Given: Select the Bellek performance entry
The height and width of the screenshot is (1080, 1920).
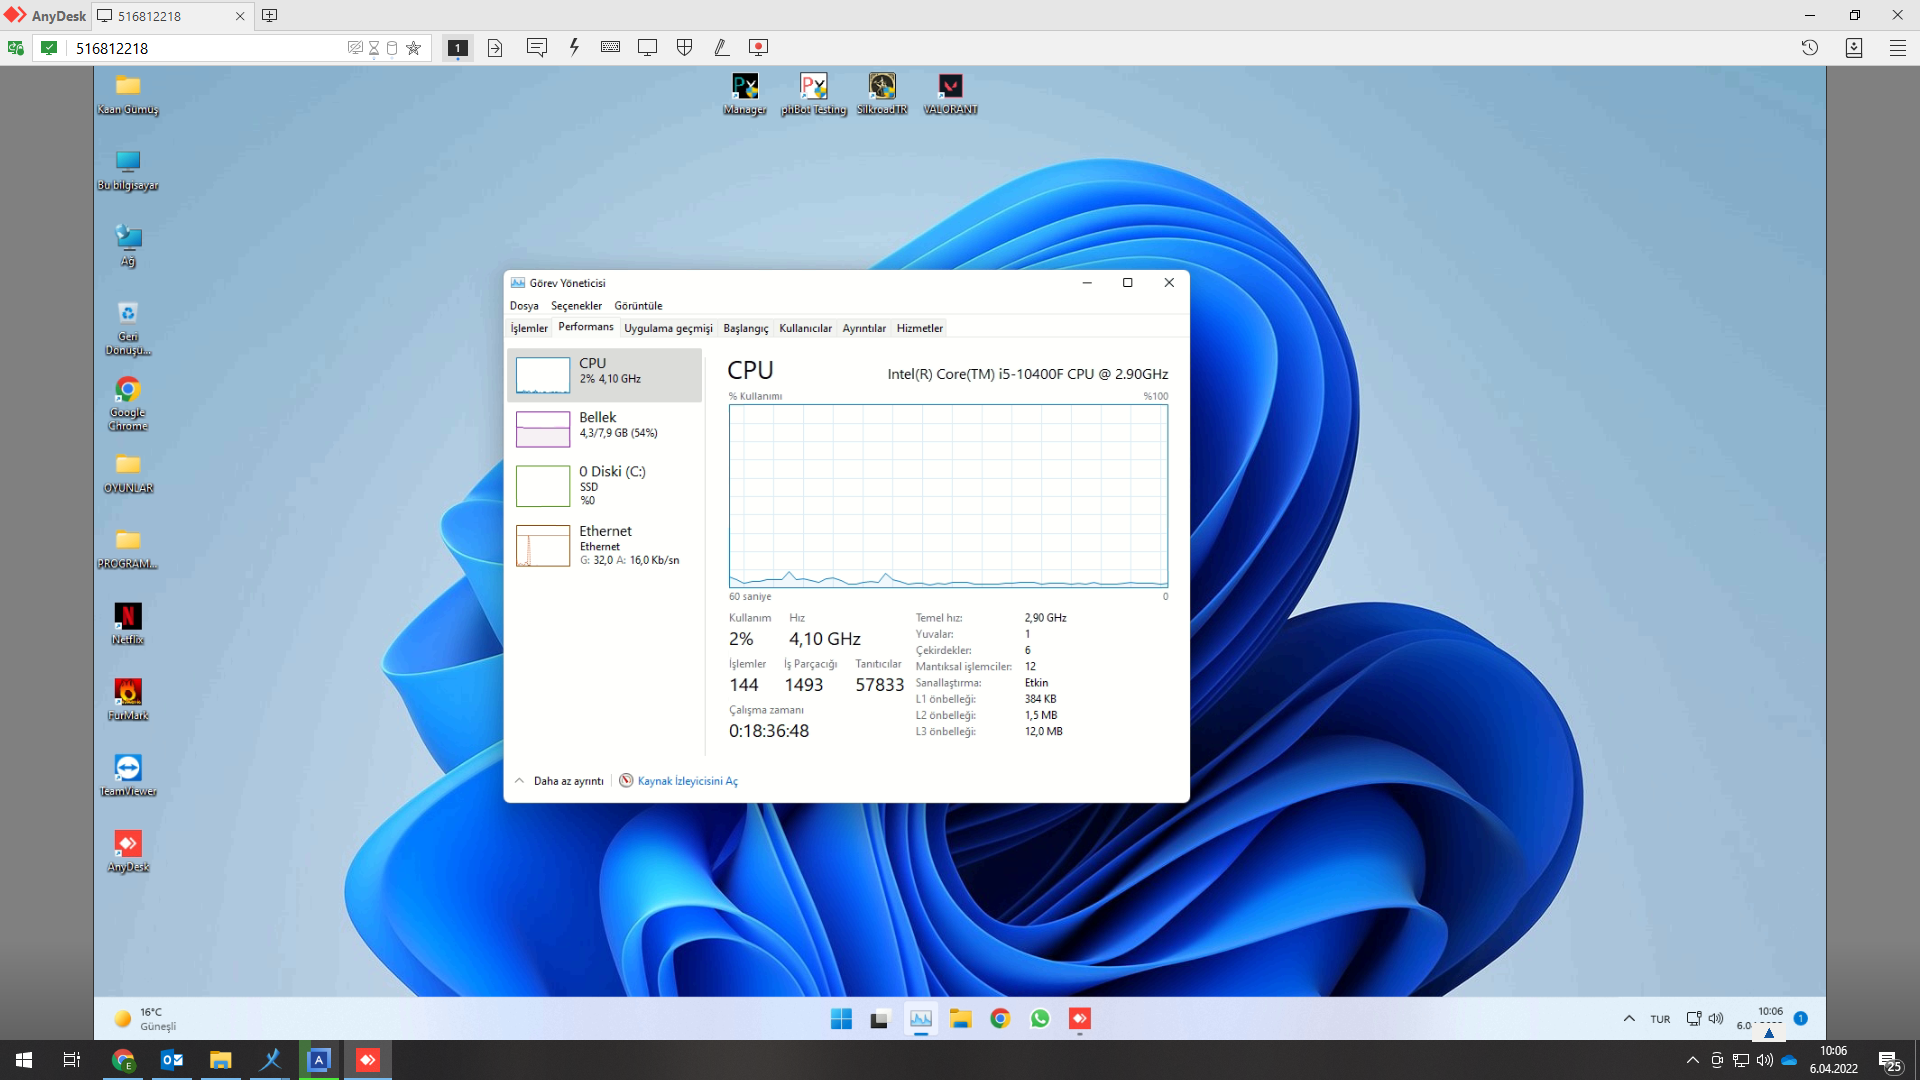Looking at the screenshot, I should point(604,429).
